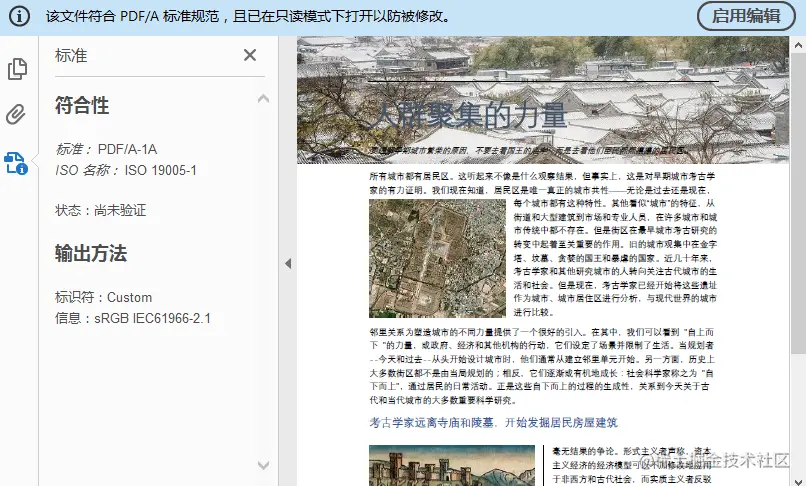Click the down chevron at panel bottom
This screenshot has width=806, height=486.
pyautogui.click(x=263, y=465)
